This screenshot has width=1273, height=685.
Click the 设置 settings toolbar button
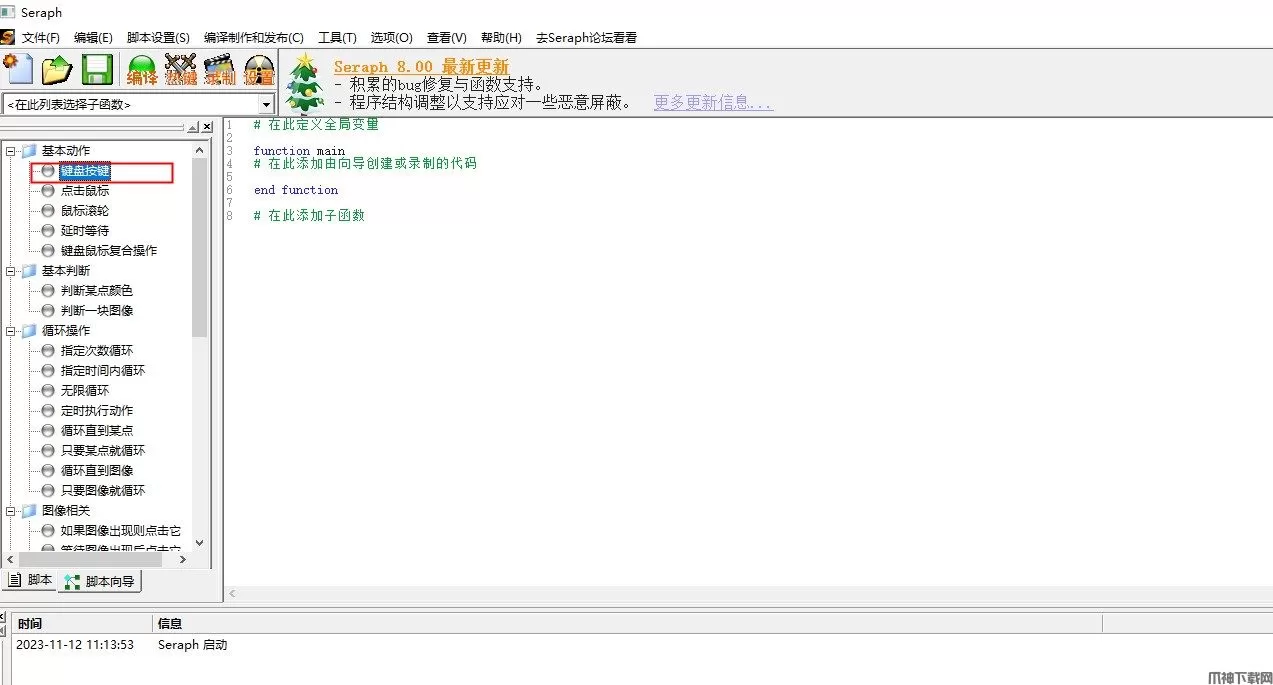(x=259, y=70)
